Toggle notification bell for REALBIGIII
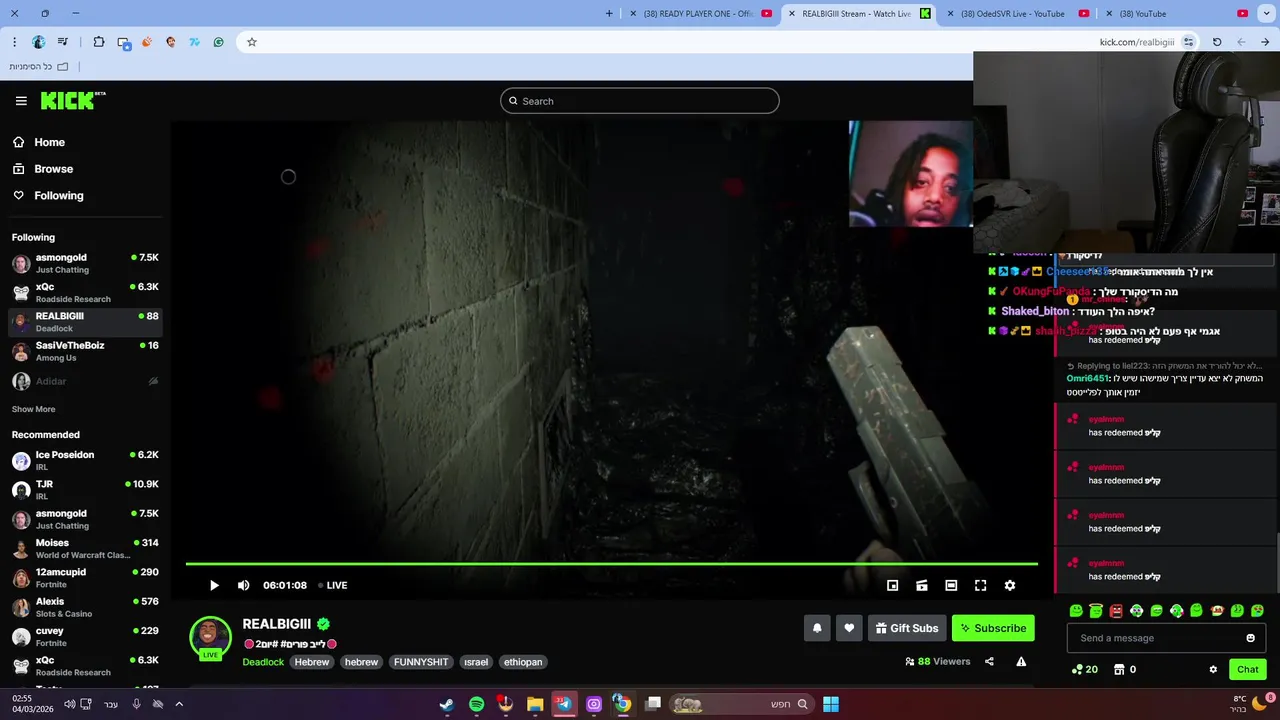 click(817, 628)
